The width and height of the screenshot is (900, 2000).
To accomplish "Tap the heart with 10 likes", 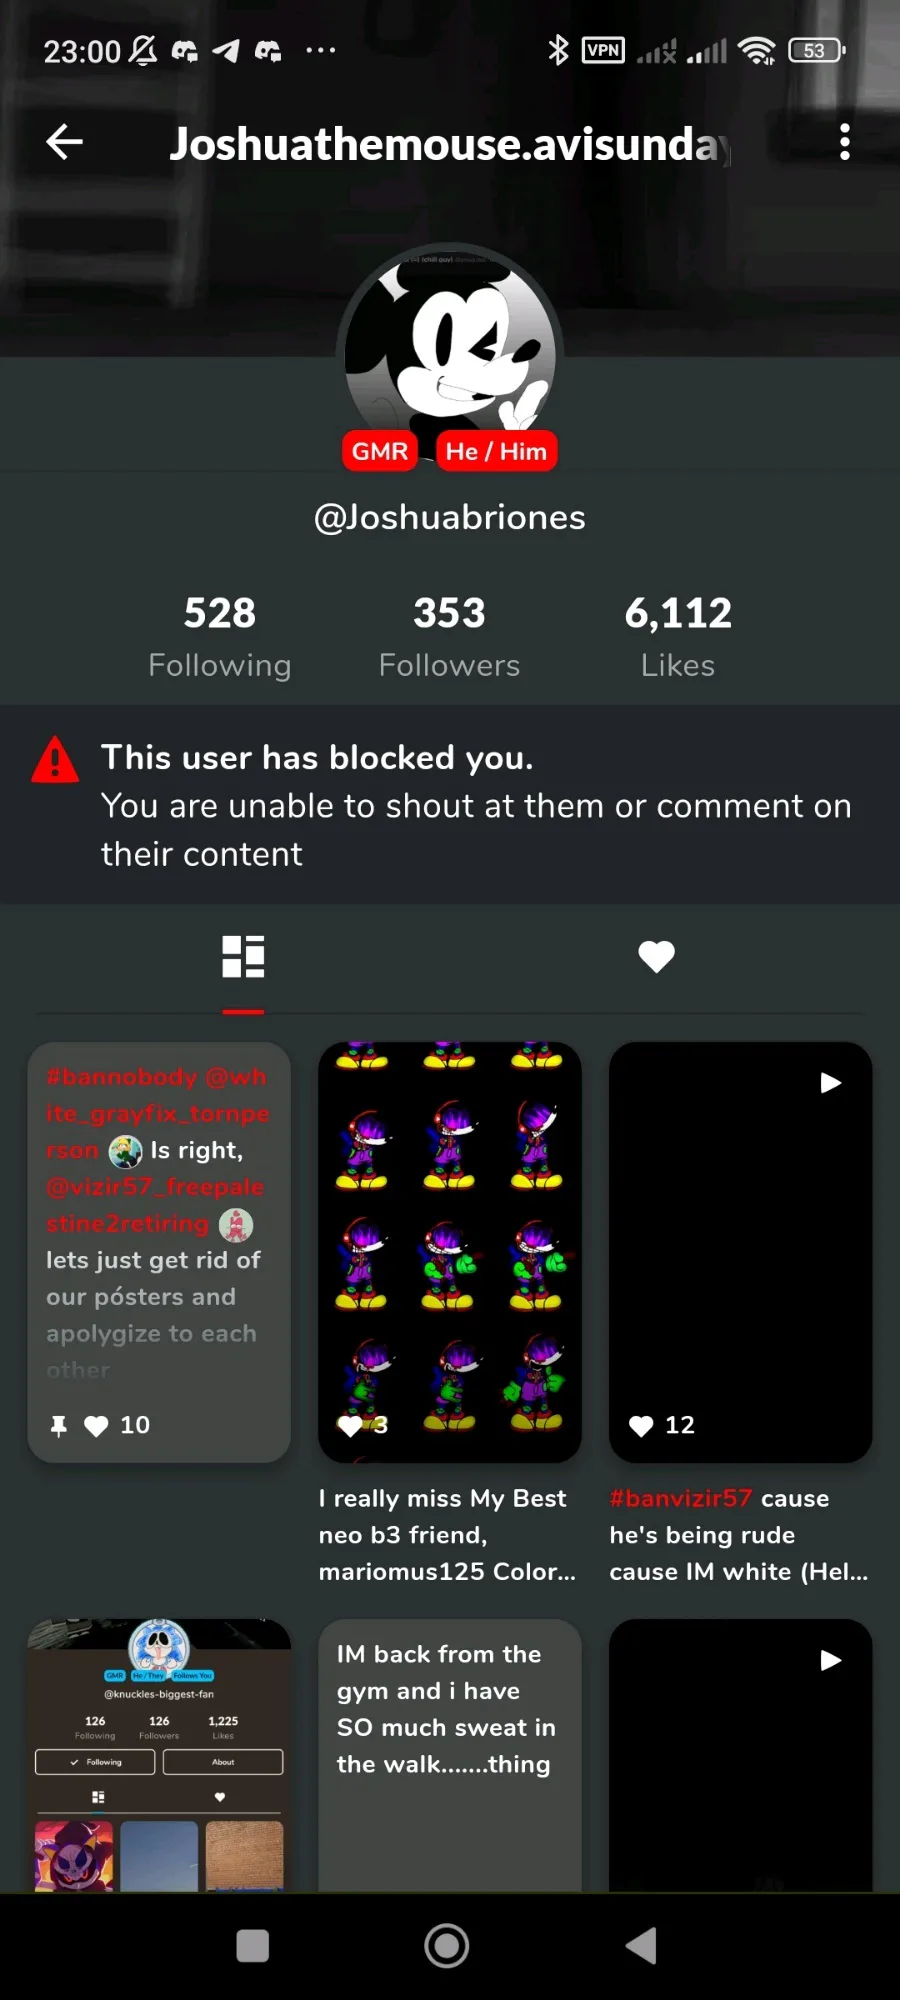I will [x=96, y=1426].
